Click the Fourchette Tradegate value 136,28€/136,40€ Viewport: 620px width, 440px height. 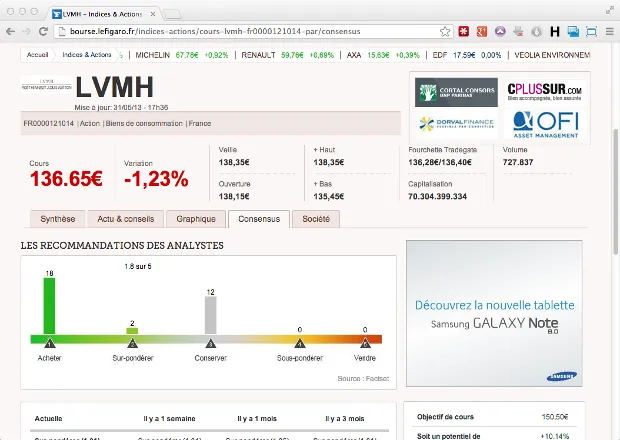pyautogui.click(x=440, y=162)
